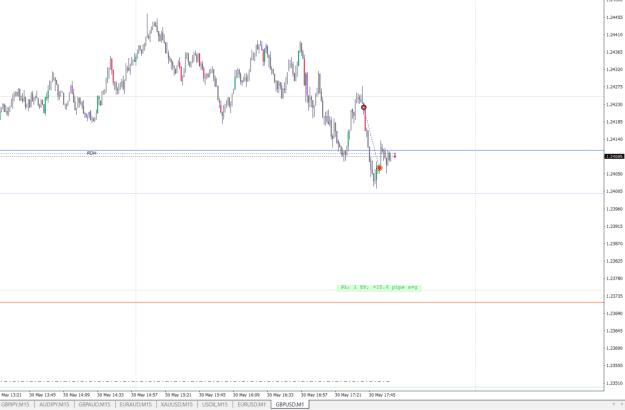Image resolution: width=625 pixels, height=410 pixels.
Task: Click the 1.24455 price scale label
Action: (x=614, y=17)
